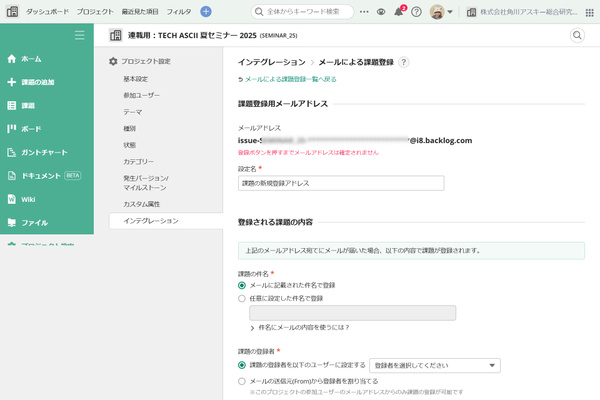Open 発生バージョン/マイルストーン settings page
Screen dimensions: 600x400
click(x=146, y=183)
